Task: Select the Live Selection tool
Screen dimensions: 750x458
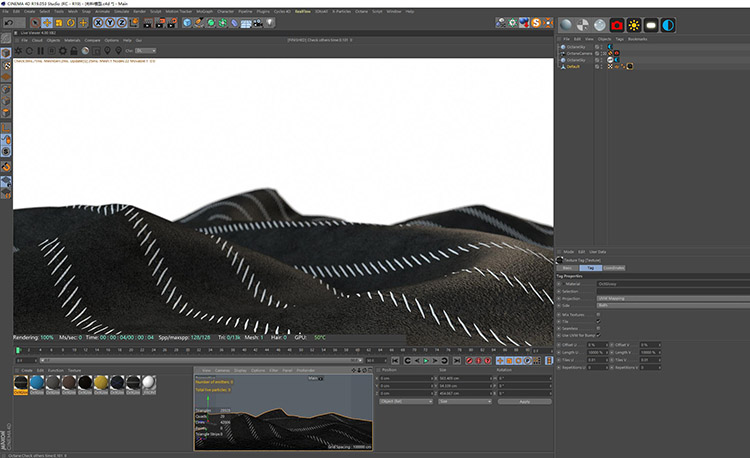Action: point(35,22)
